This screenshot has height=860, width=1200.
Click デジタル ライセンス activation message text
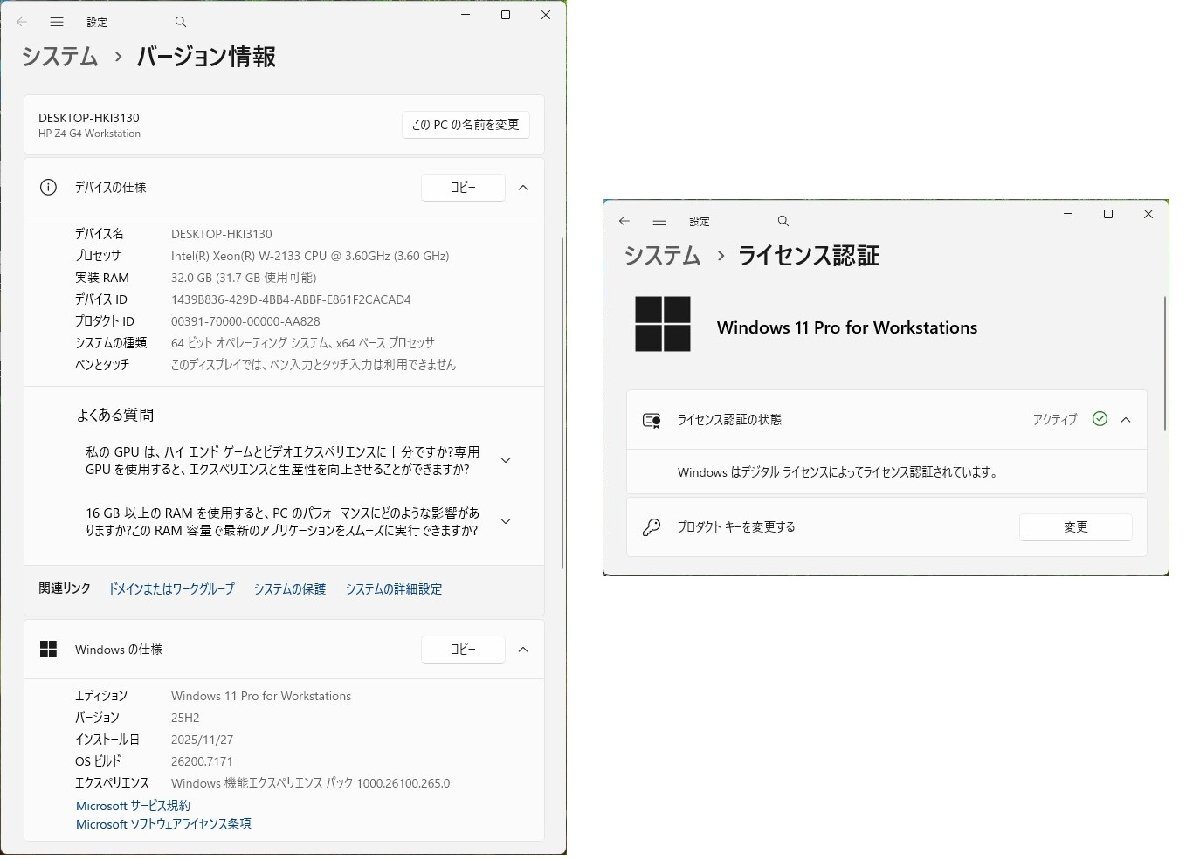[837, 472]
